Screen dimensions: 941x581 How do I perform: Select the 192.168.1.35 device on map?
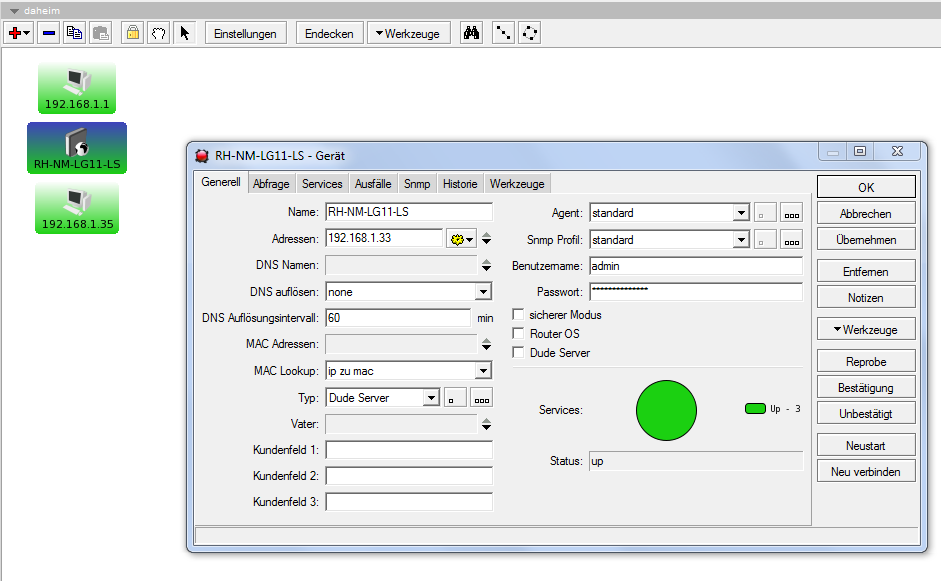pos(78,208)
